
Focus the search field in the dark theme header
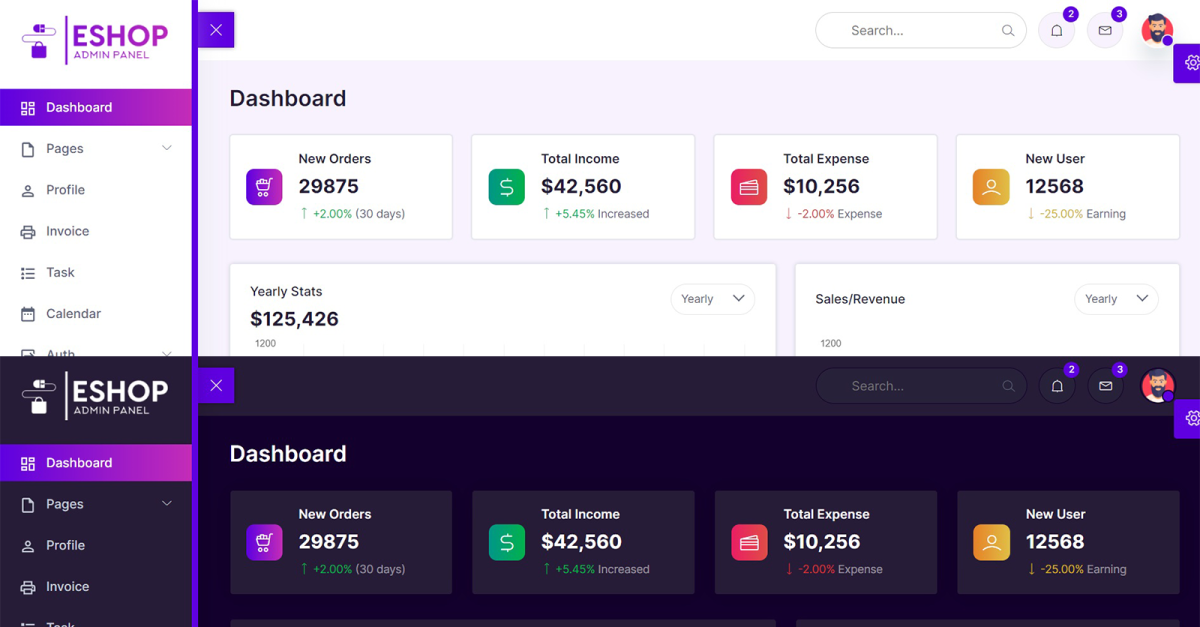click(x=910, y=386)
